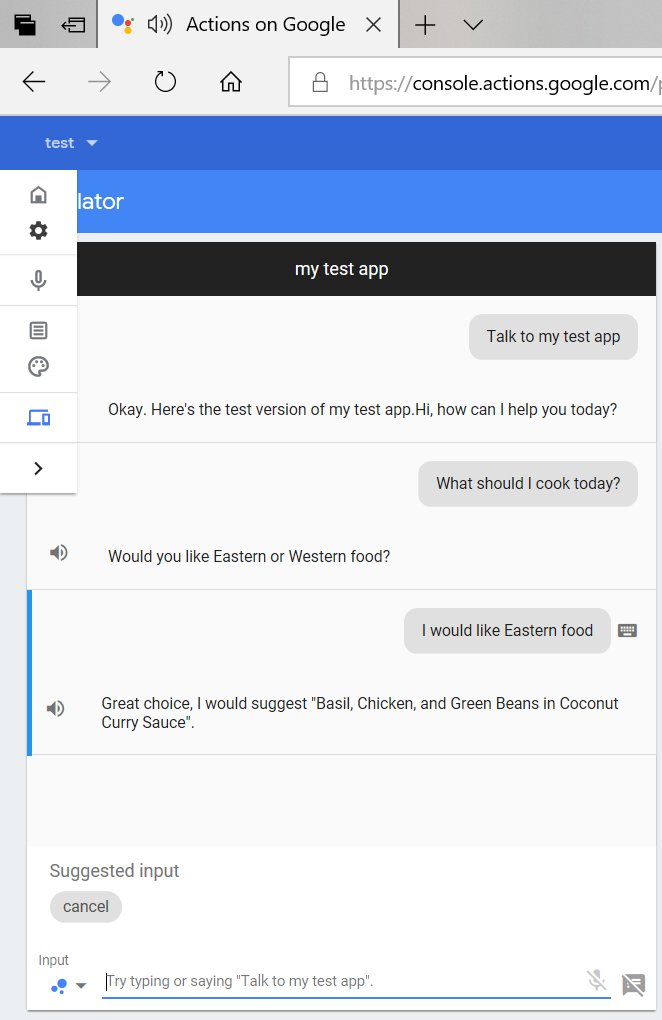The image size is (662, 1020).
Task: Play audio for Eastern or Western question
Action: 59,553
